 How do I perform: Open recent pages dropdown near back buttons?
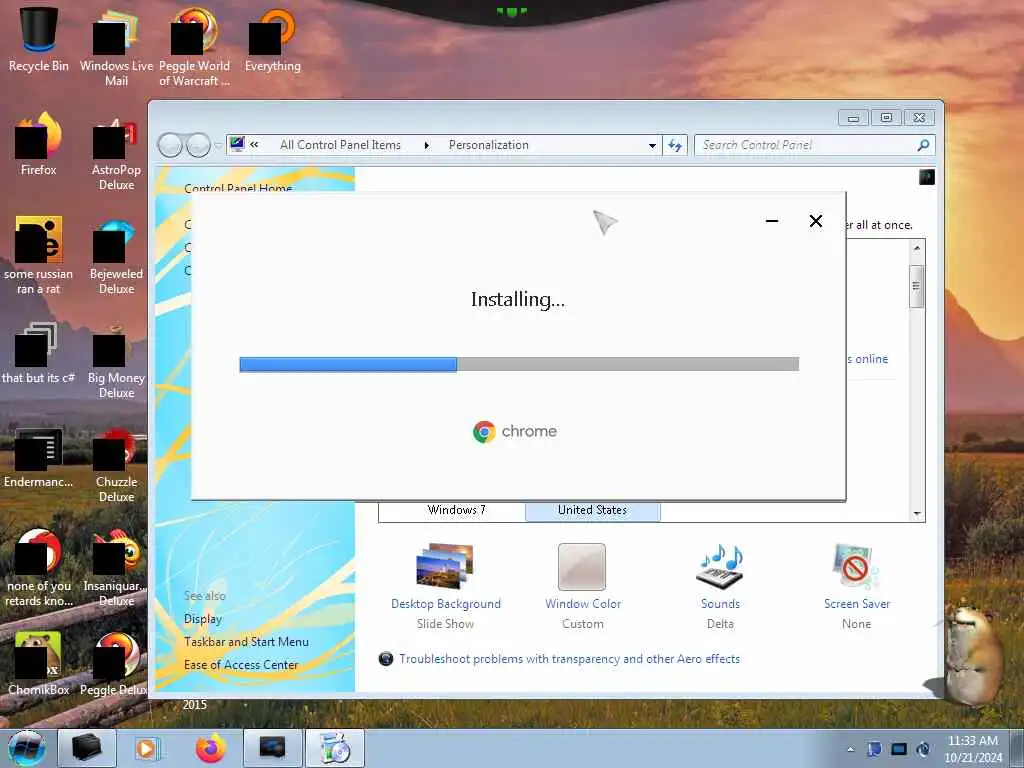pyautogui.click(x=218, y=146)
